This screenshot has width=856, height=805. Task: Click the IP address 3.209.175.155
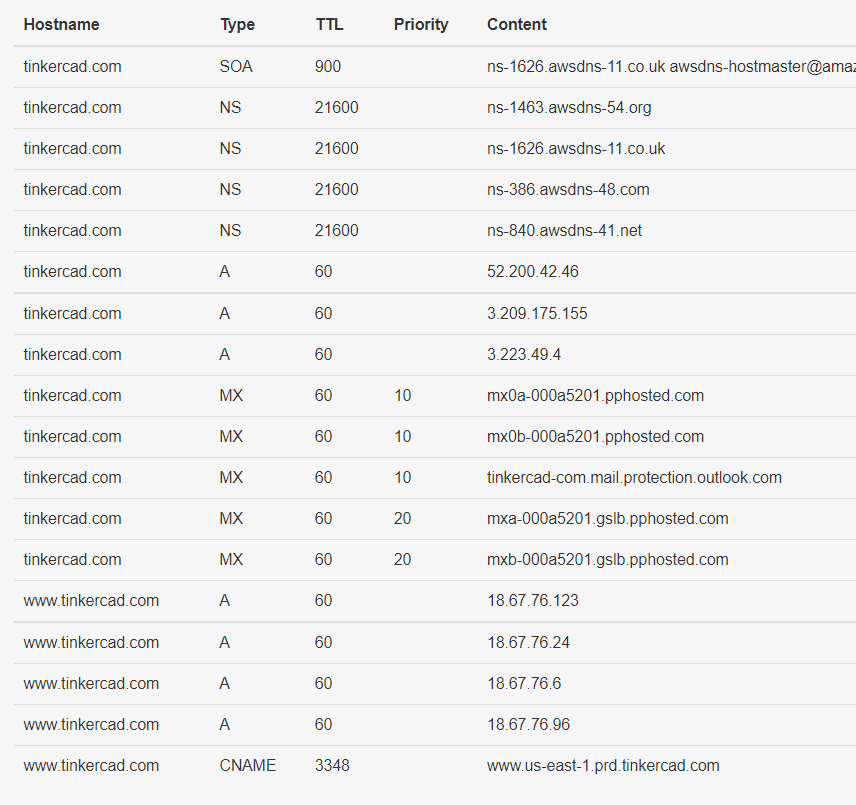point(537,313)
